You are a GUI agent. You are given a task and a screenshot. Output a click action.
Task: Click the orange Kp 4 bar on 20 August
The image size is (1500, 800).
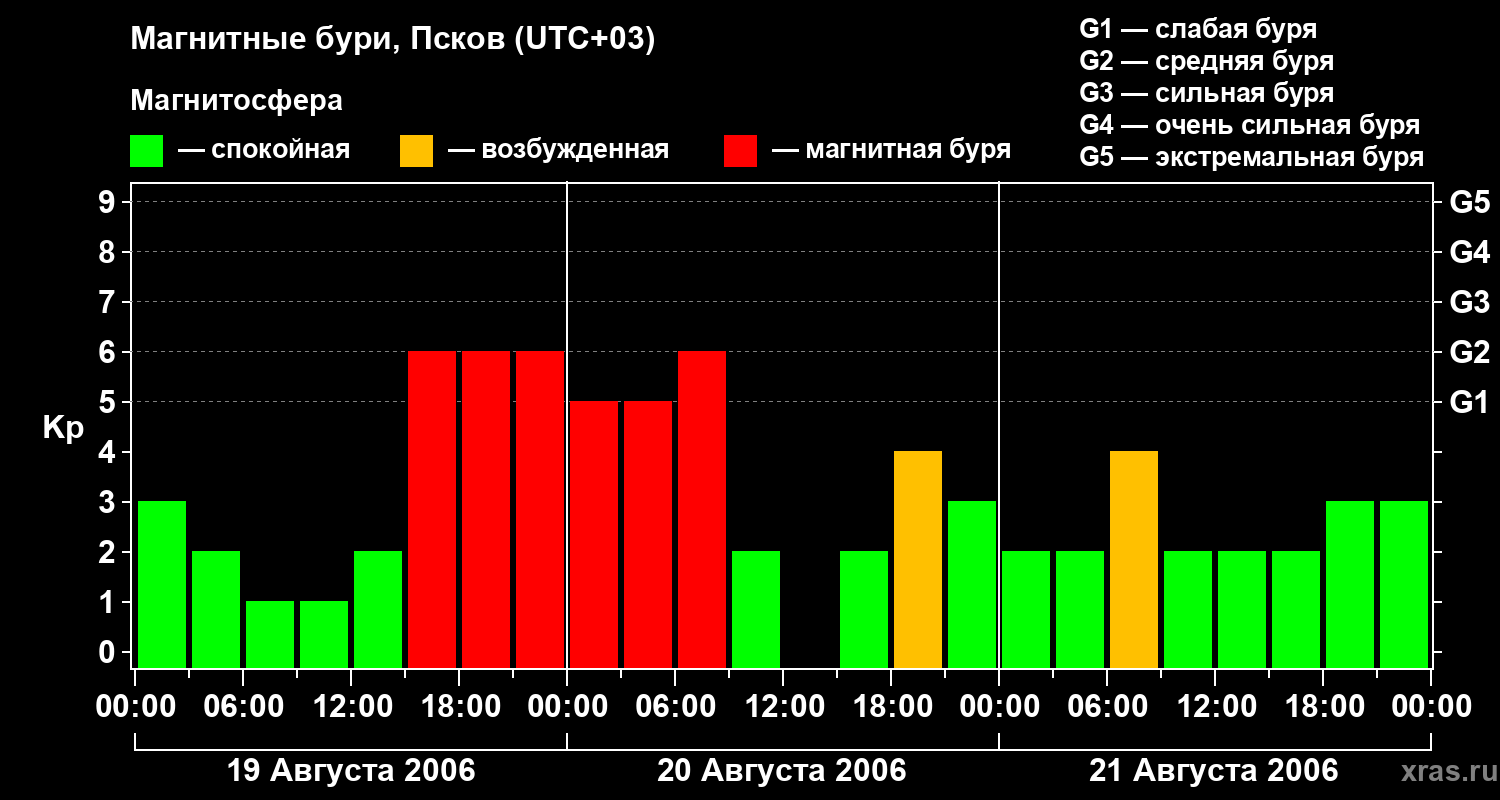918,560
